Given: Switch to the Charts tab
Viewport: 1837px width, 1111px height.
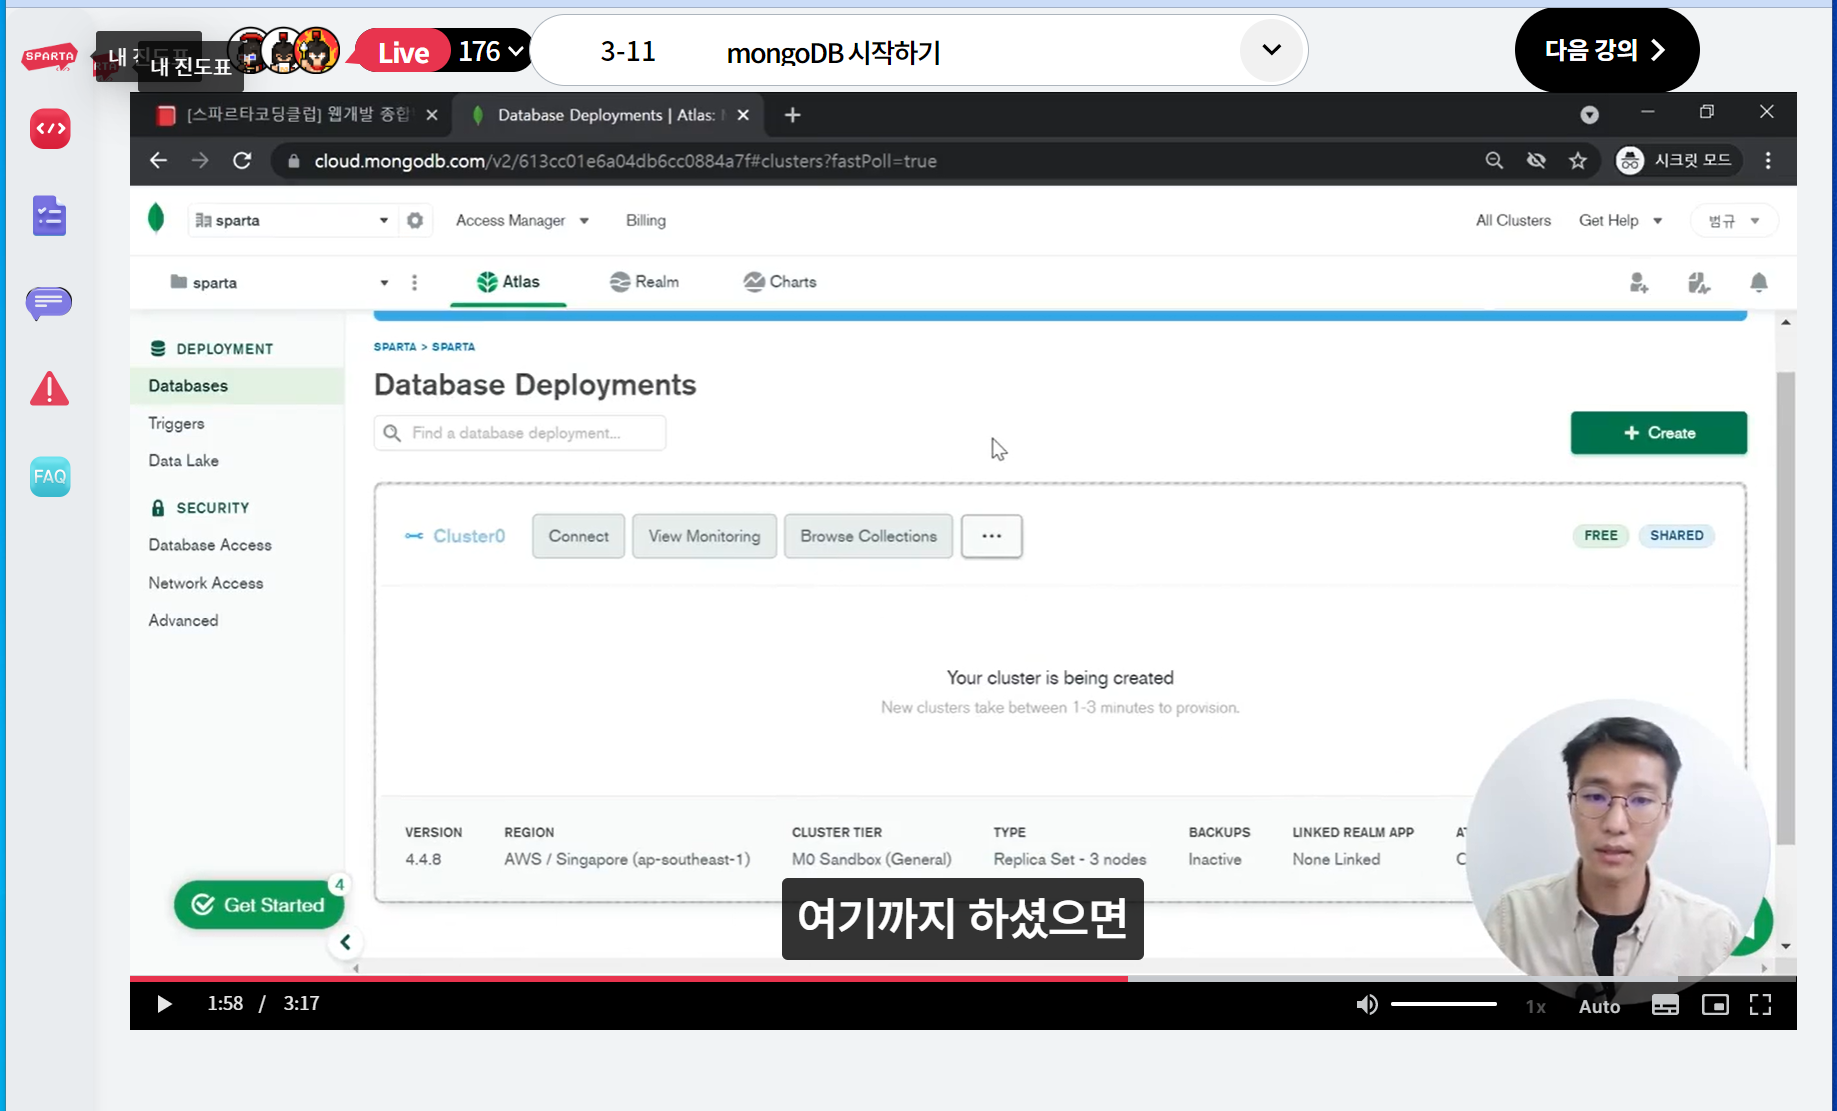Looking at the screenshot, I should click(780, 282).
